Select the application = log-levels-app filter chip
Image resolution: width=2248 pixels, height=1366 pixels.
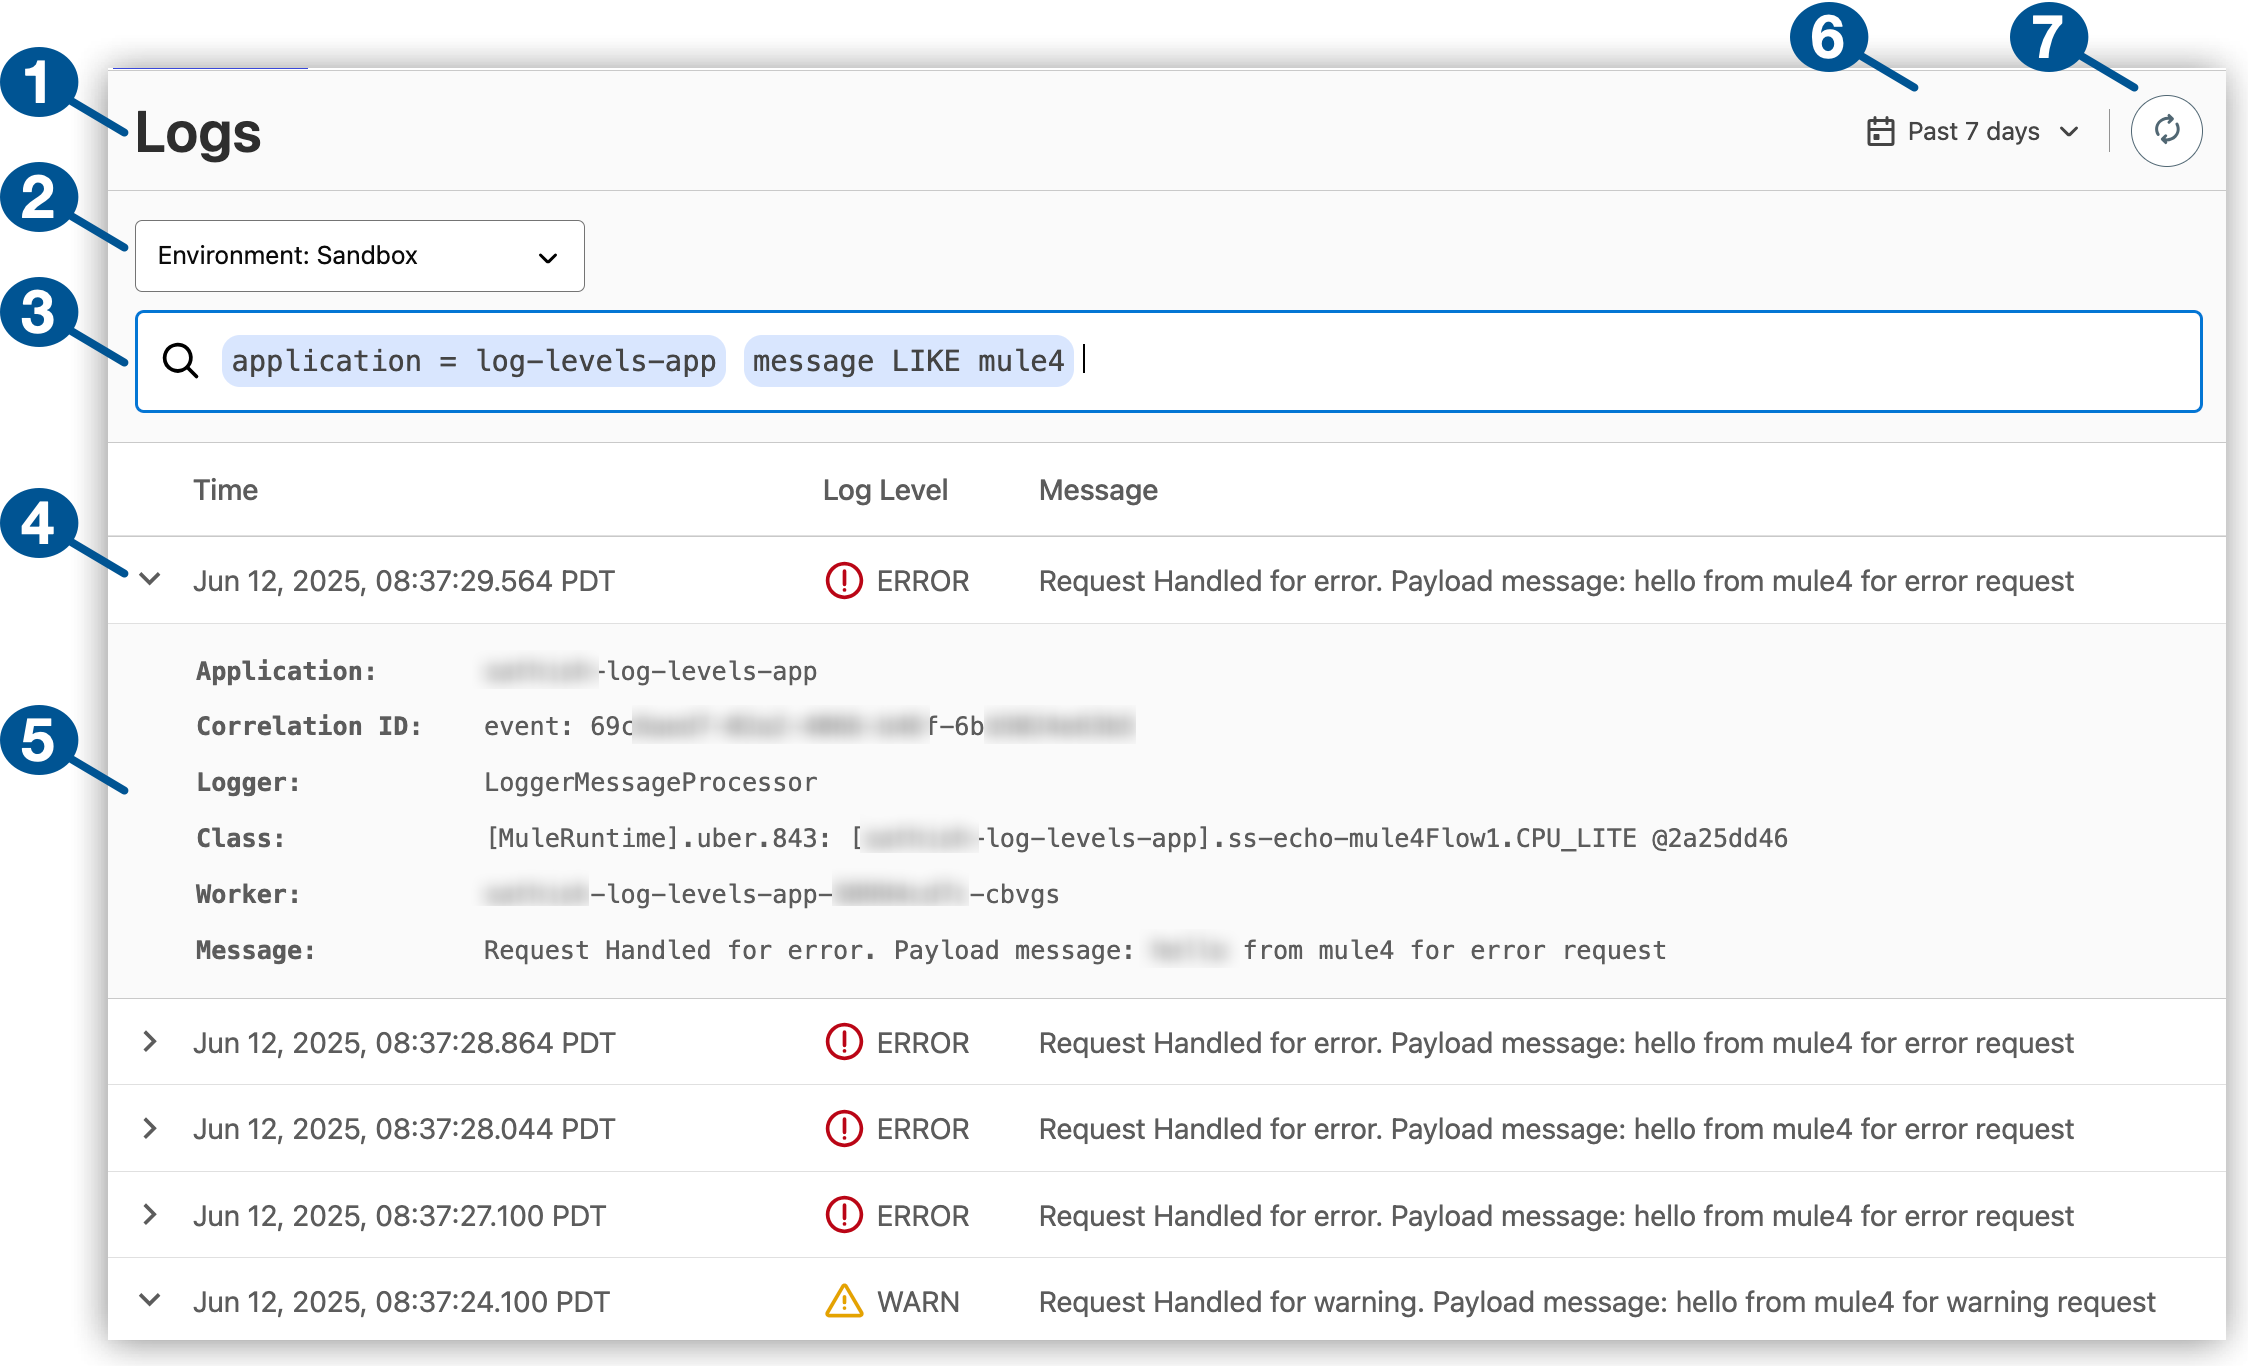click(x=473, y=361)
